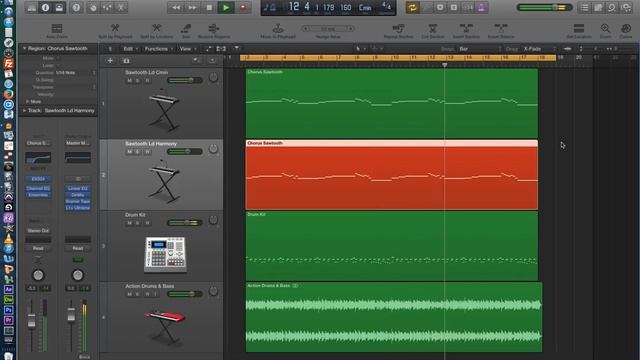This screenshot has width=640, height=360.
Task: Solo the Sawtooth Ld Harmony track
Action: 138,152
